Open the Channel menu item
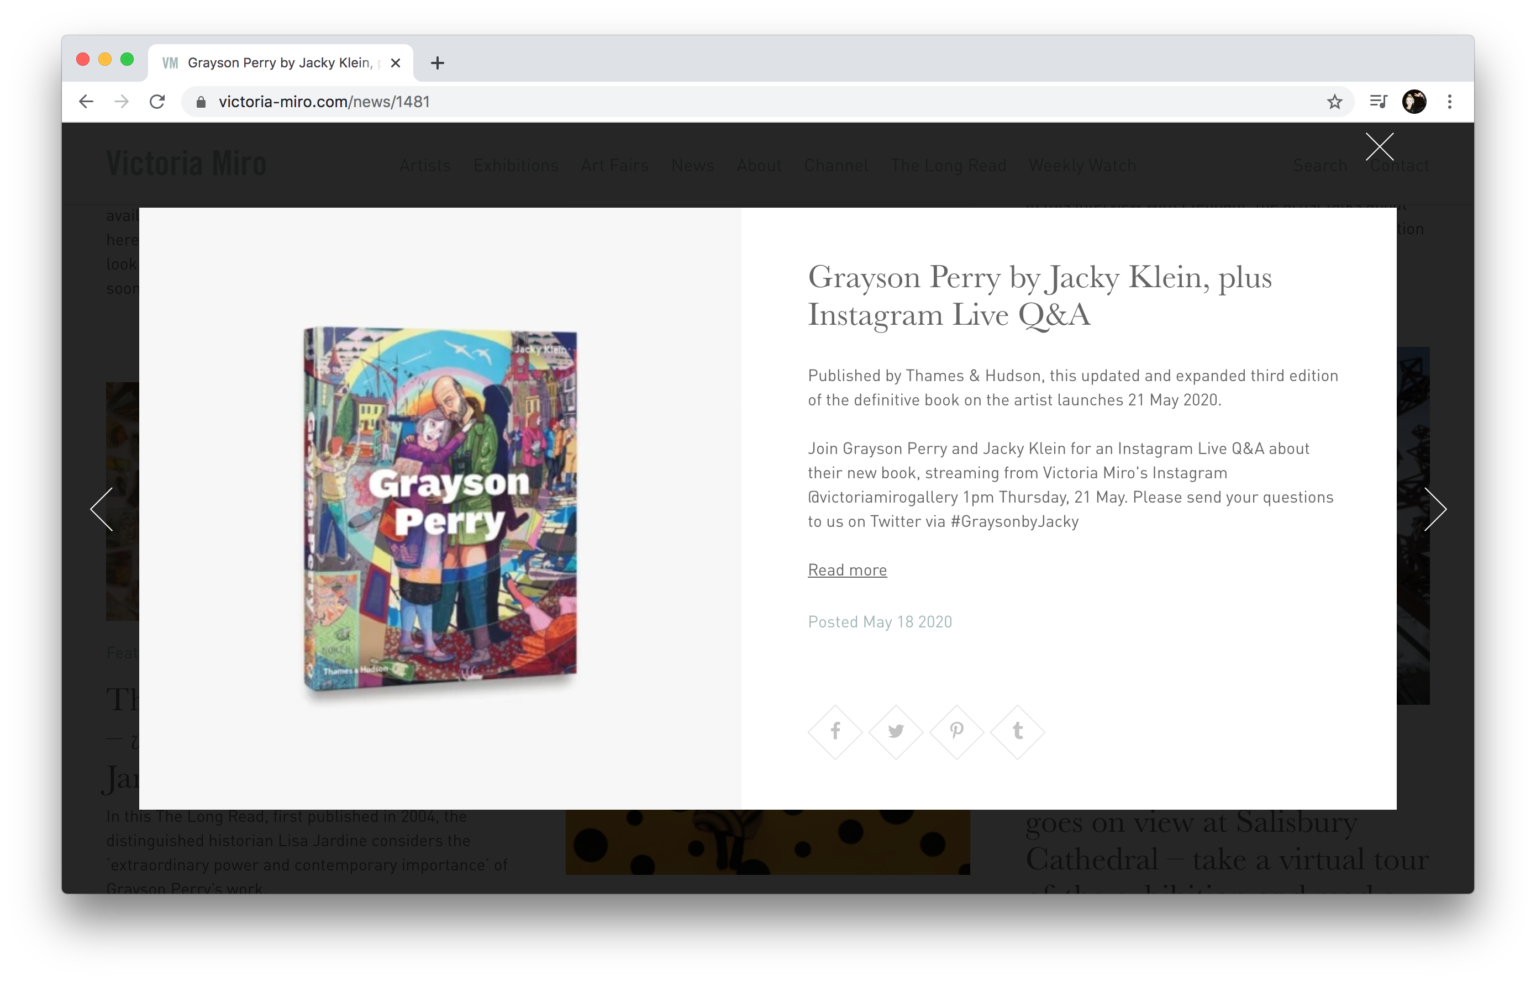 [836, 165]
